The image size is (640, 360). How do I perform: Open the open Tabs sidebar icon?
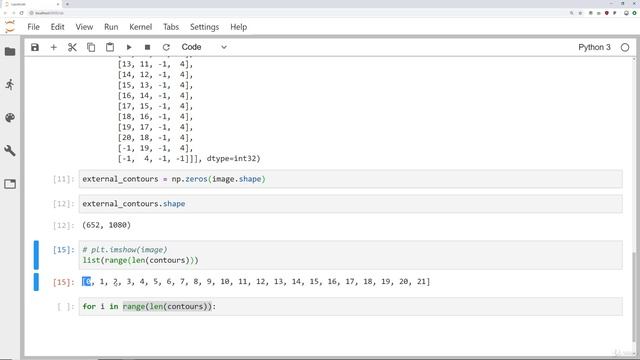10,184
